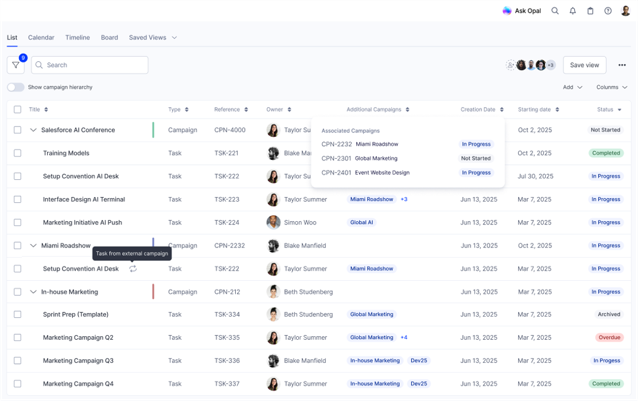638x401 pixels.
Task: Click the add collaborator icon
Action: [x=510, y=65]
